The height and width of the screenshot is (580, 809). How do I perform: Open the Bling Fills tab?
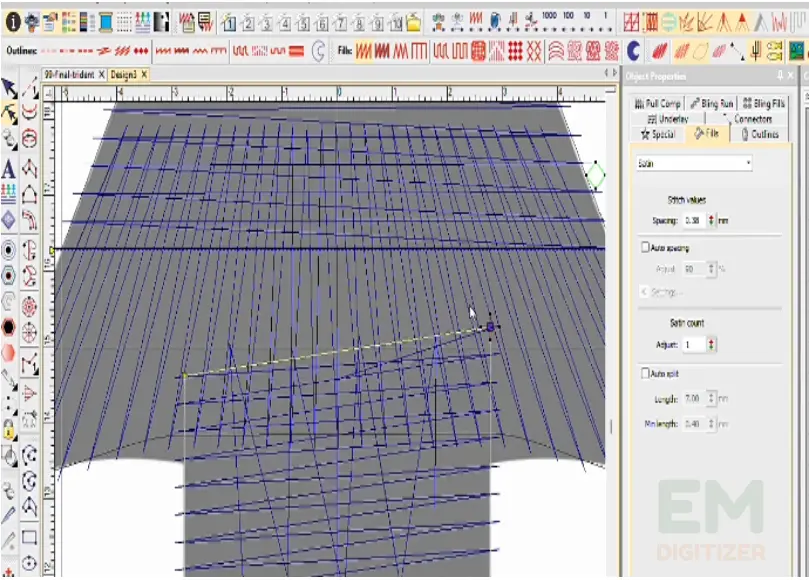point(763,103)
